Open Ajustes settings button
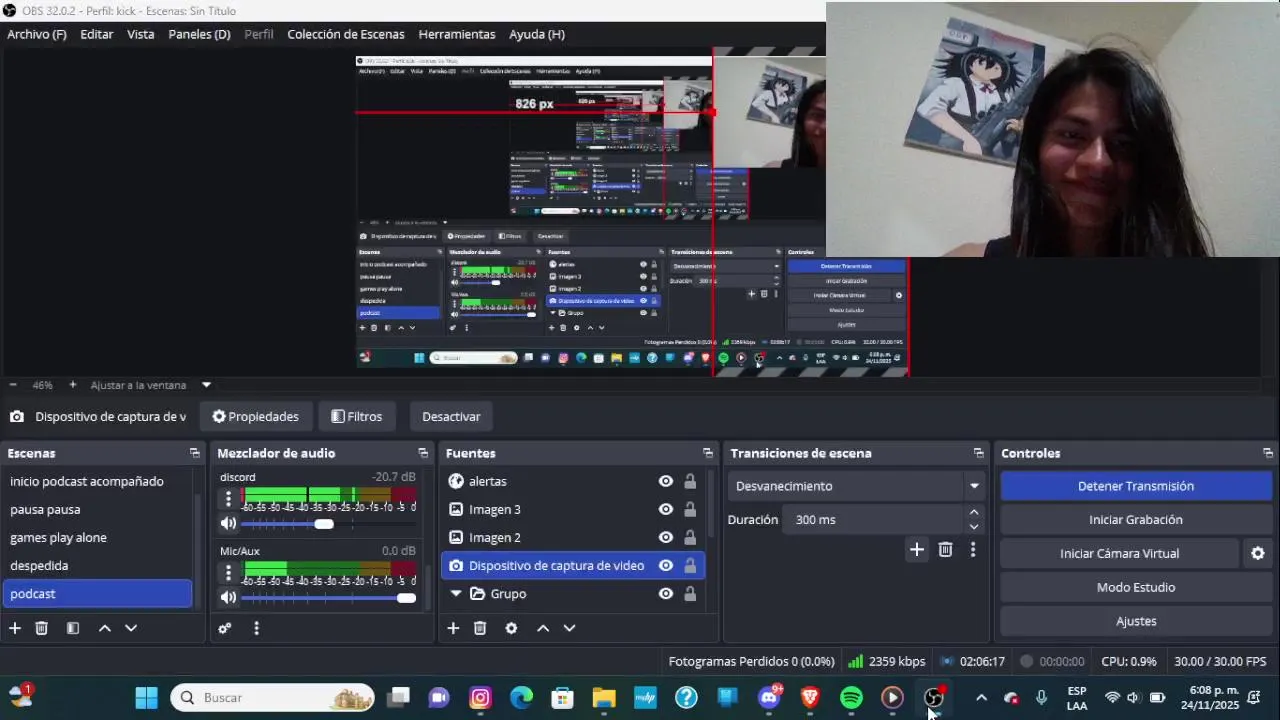 pyautogui.click(x=1136, y=621)
